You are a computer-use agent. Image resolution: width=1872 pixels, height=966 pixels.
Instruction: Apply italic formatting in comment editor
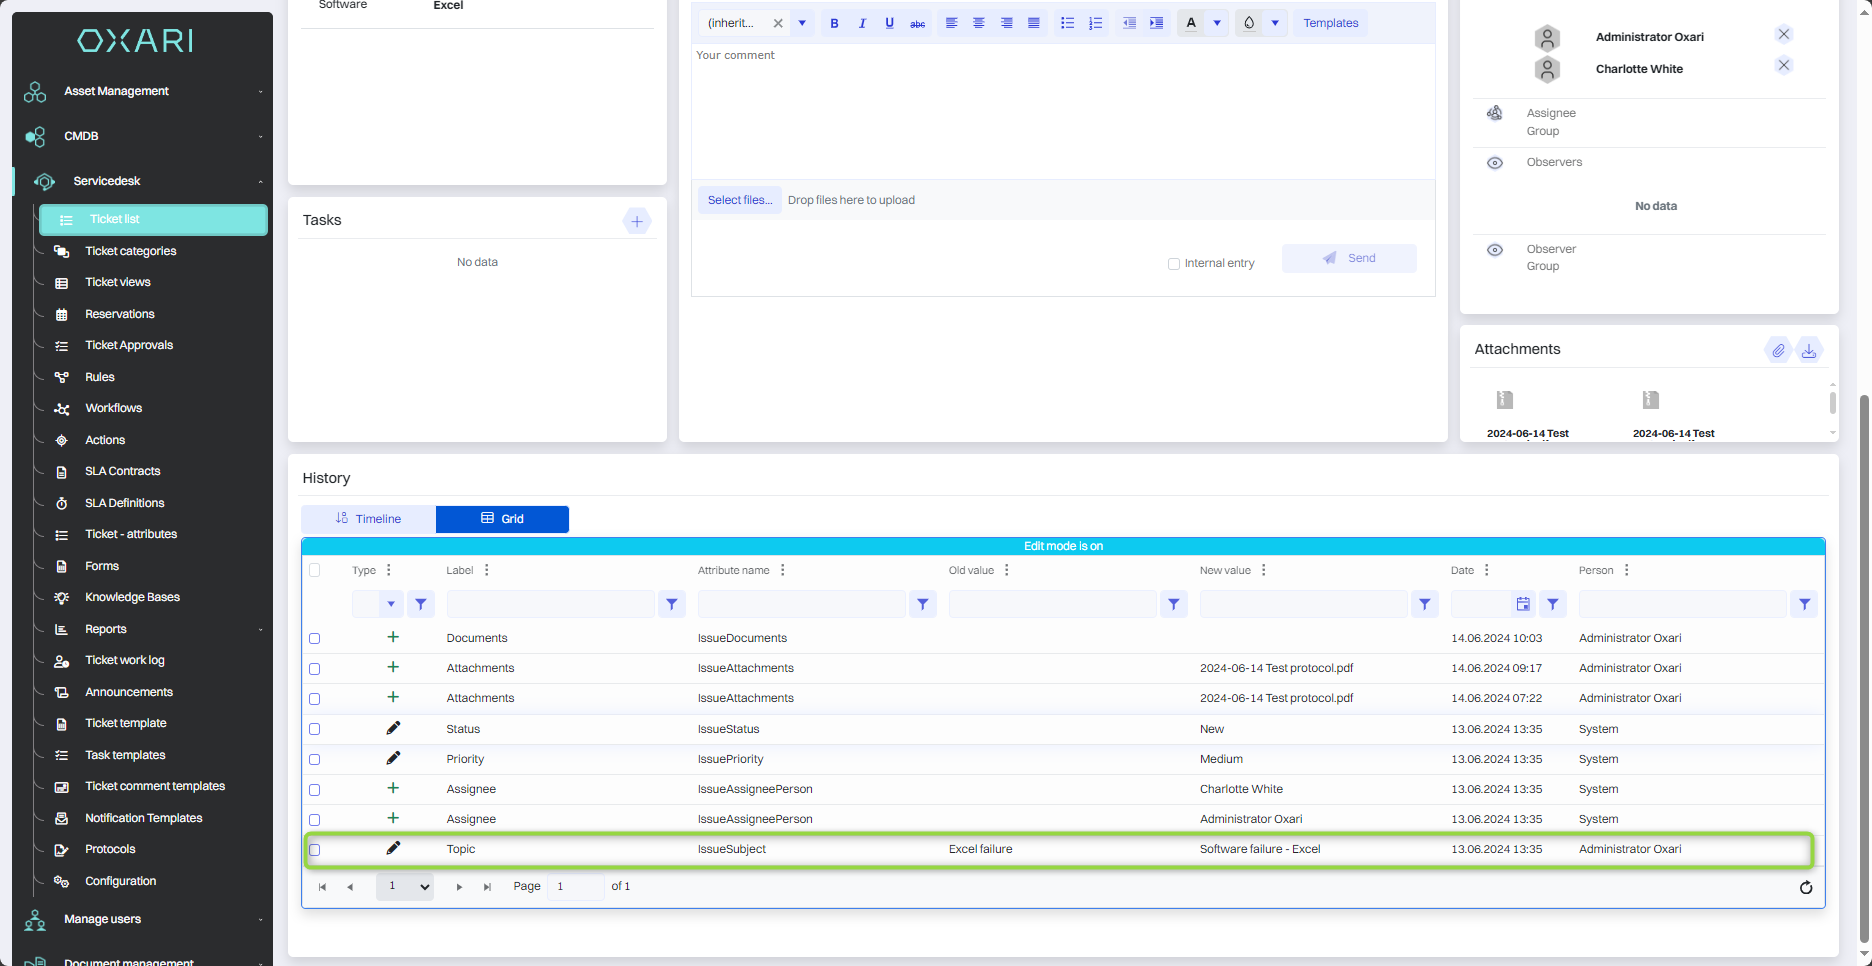(x=862, y=23)
